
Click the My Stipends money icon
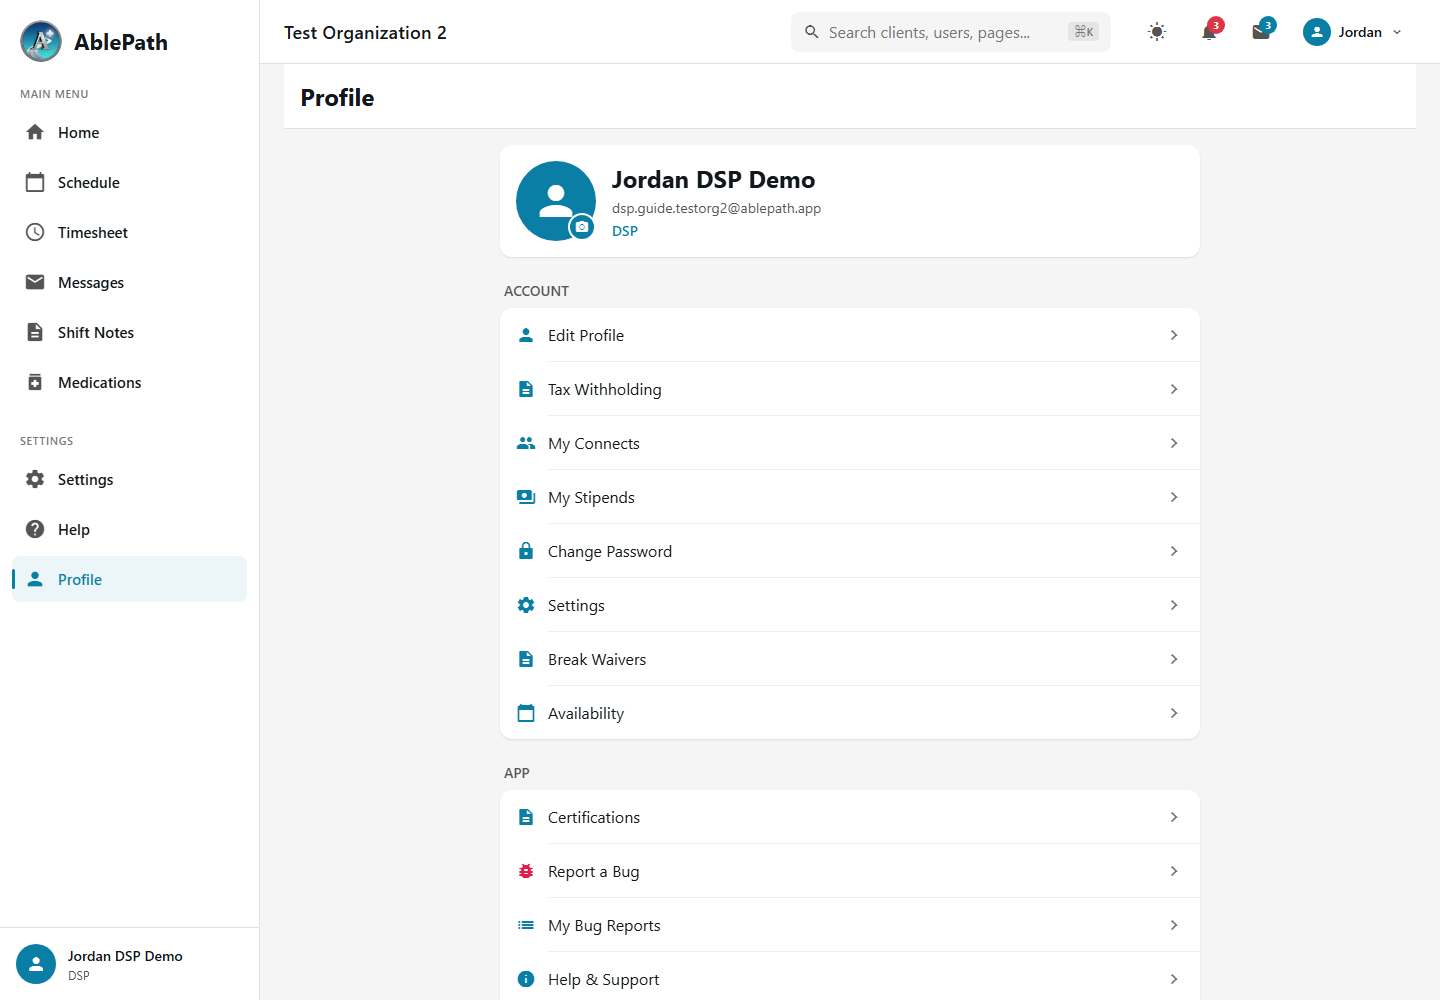pos(526,497)
